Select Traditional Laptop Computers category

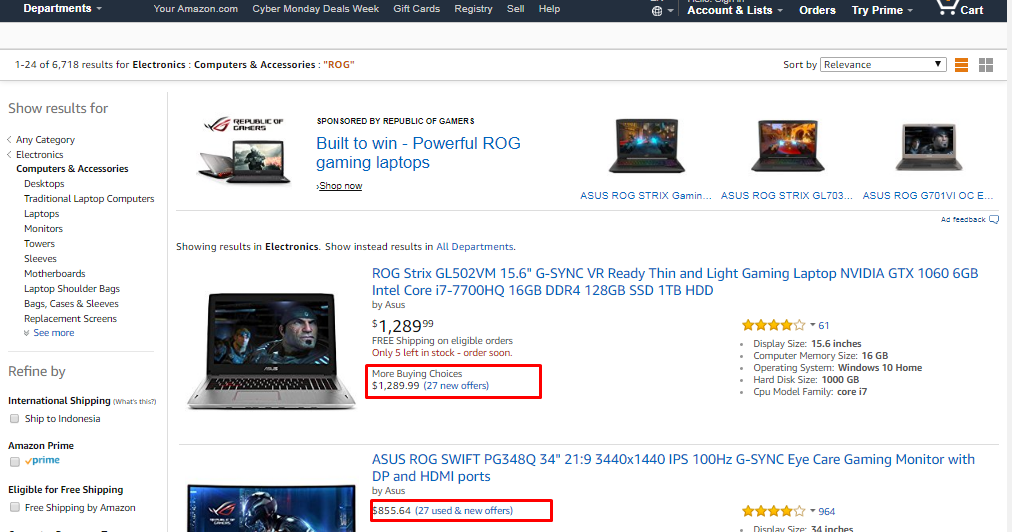pyautogui.click(x=89, y=199)
